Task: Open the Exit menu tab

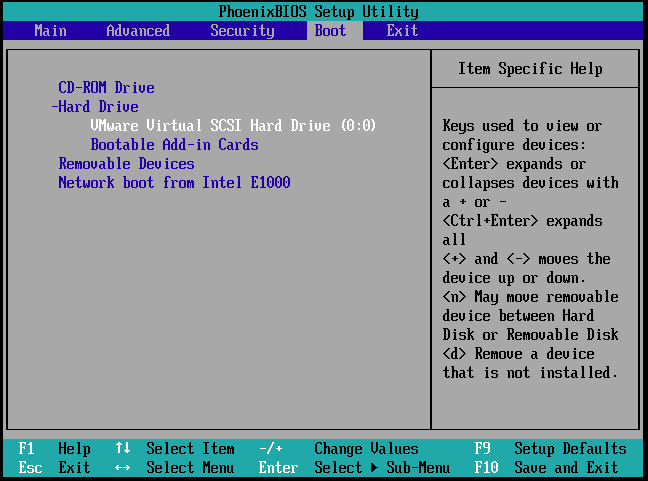Action: click(x=402, y=30)
